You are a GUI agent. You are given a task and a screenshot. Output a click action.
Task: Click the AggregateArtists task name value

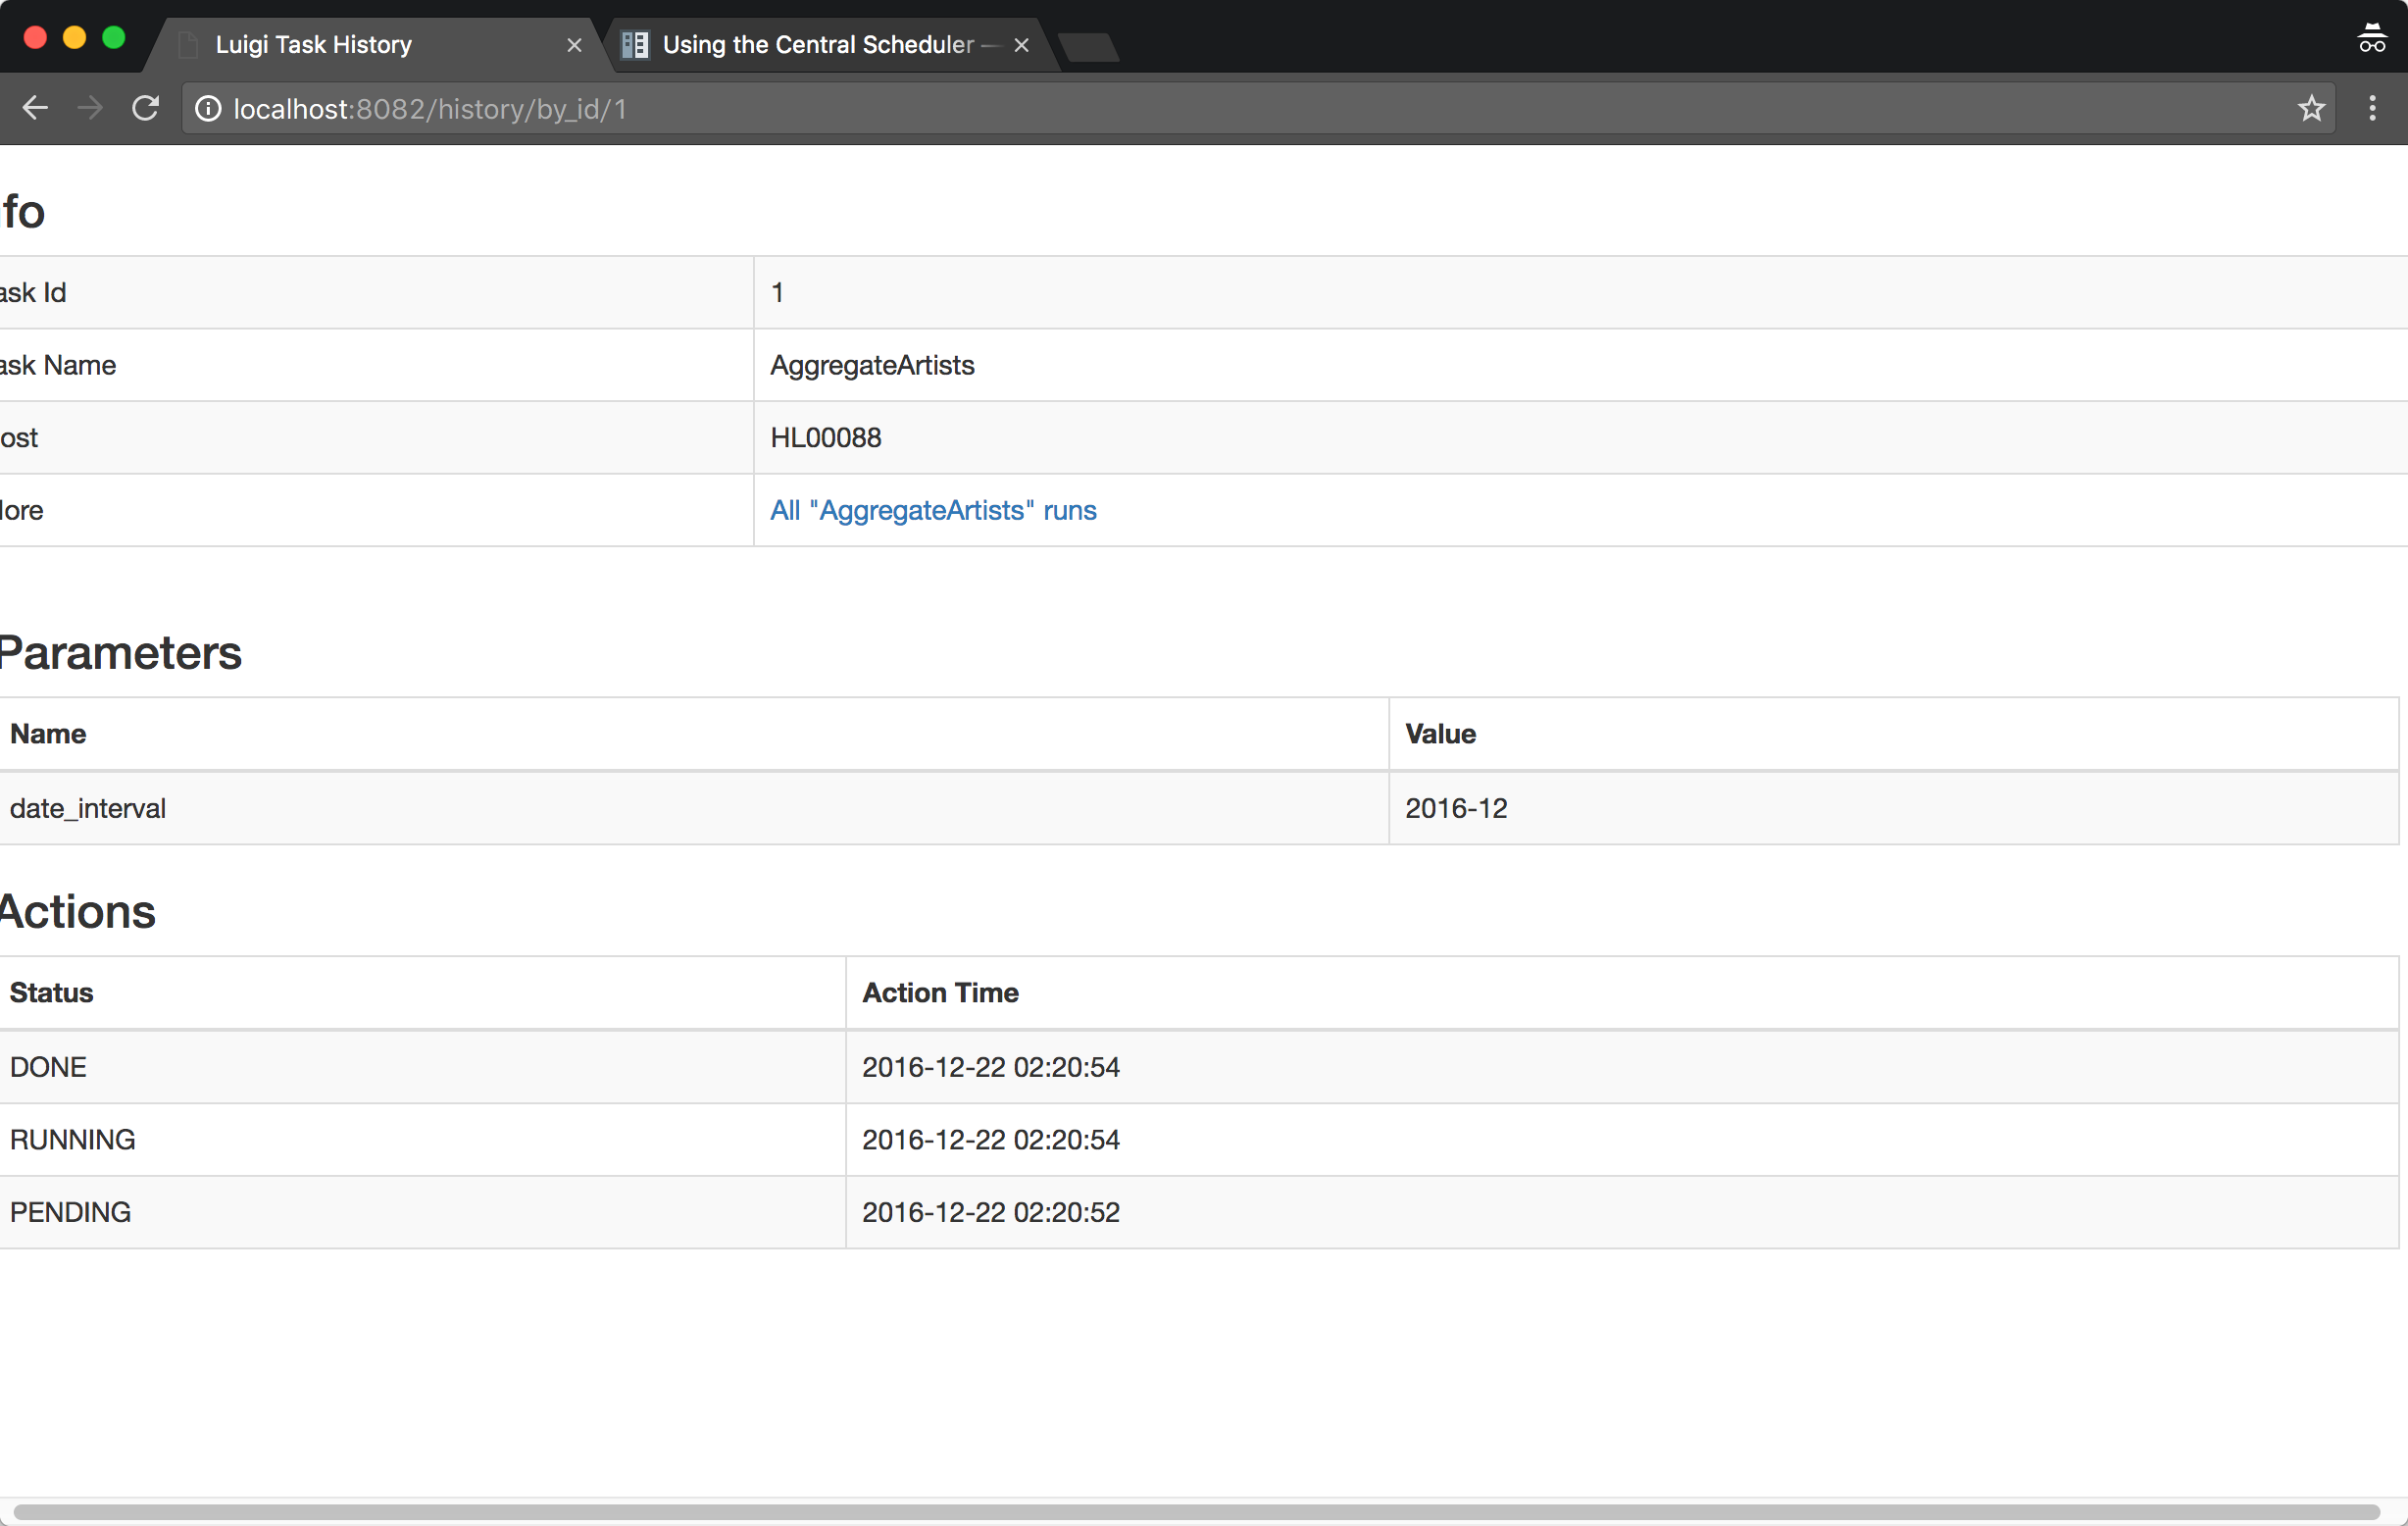pyautogui.click(x=872, y=365)
